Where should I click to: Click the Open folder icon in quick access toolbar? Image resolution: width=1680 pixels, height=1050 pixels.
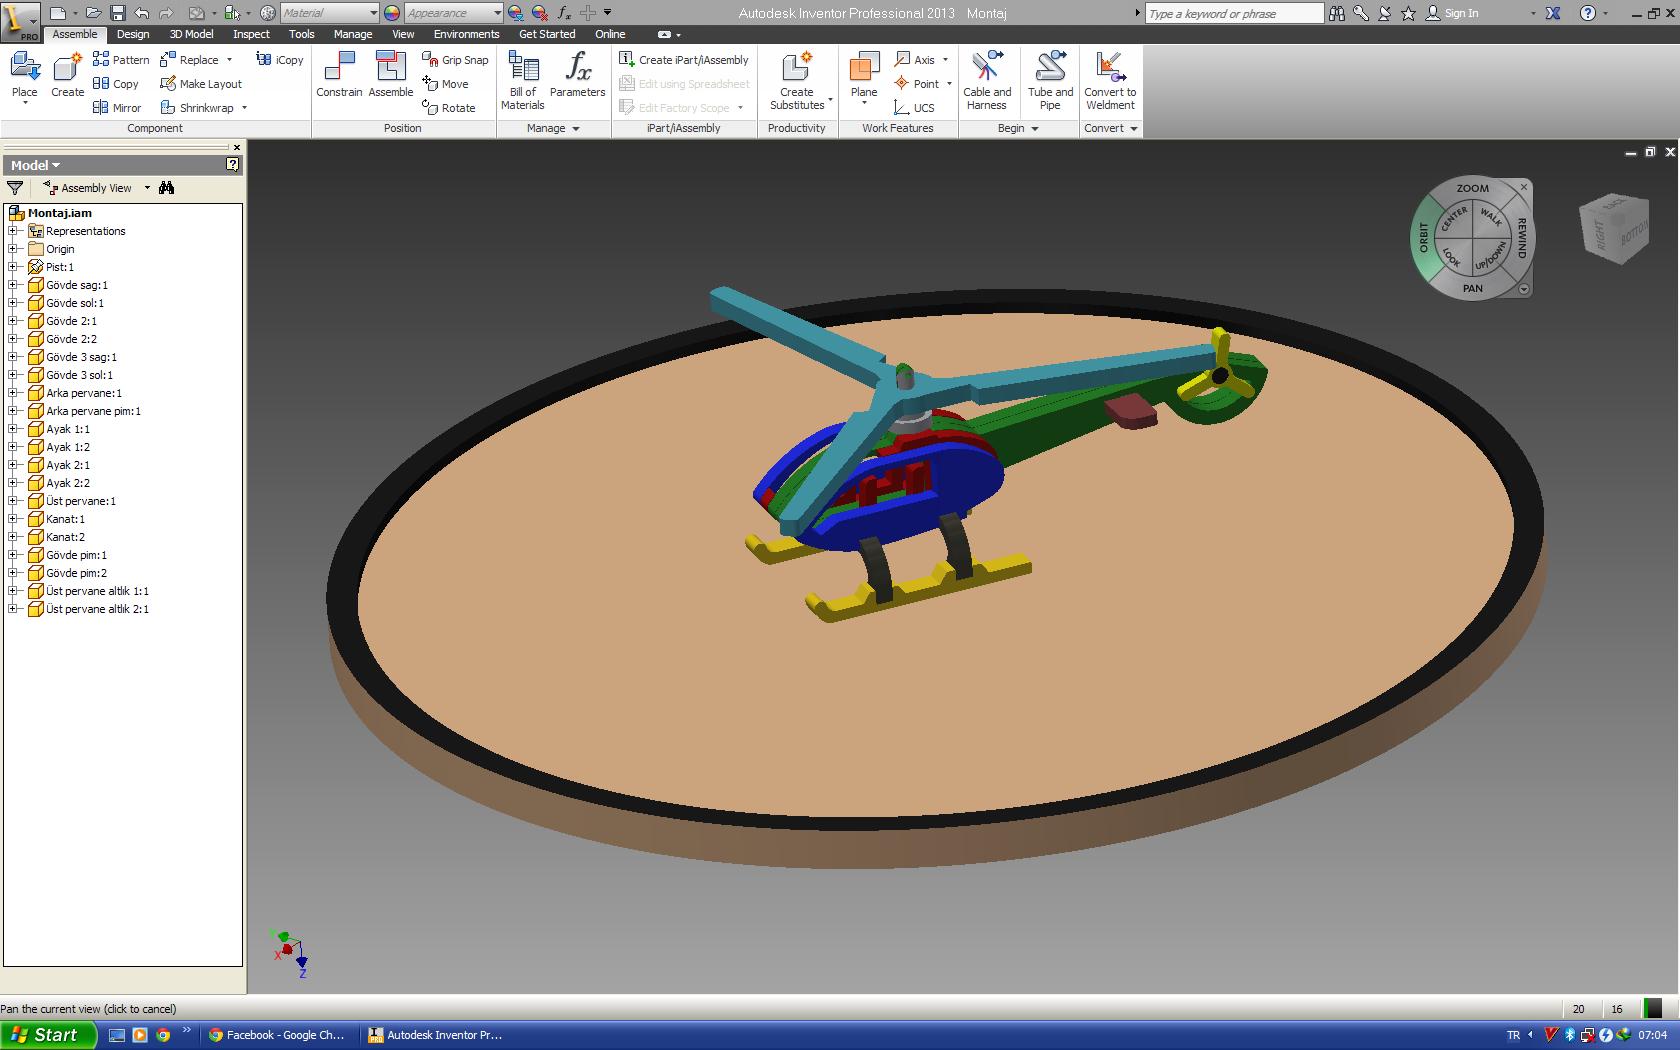93,13
